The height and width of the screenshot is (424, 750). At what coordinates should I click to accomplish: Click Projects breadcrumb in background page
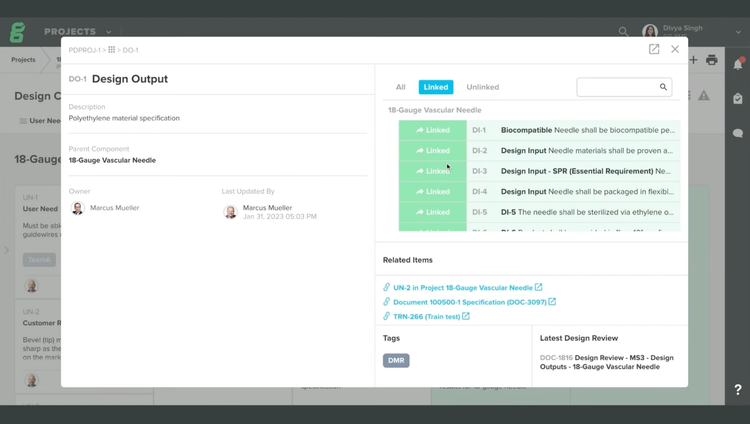[x=23, y=60]
